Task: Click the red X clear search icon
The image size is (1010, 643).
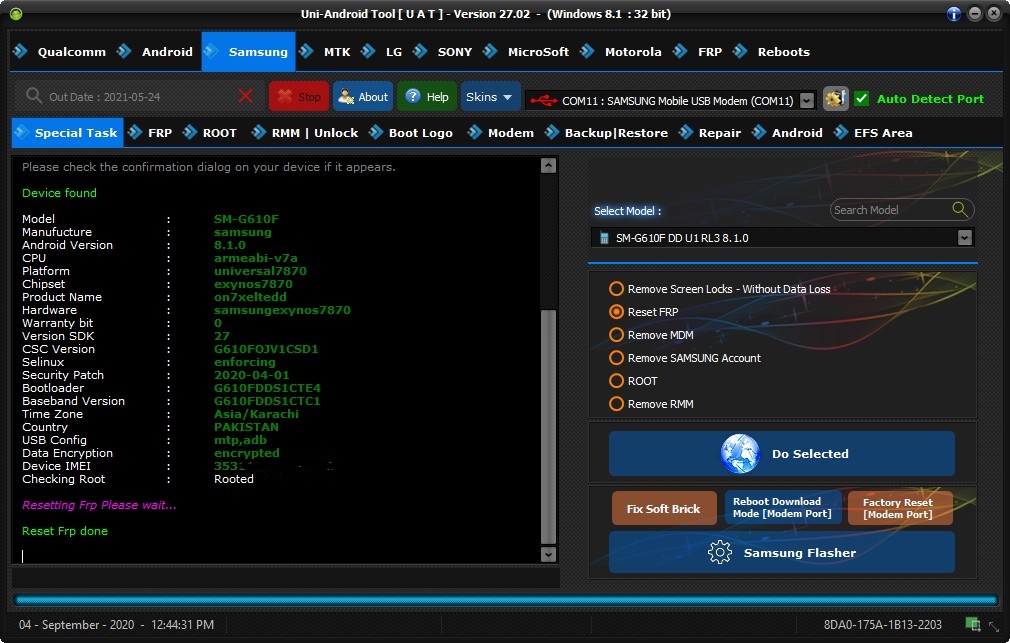Action: pyautogui.click(x=245, y=96)
